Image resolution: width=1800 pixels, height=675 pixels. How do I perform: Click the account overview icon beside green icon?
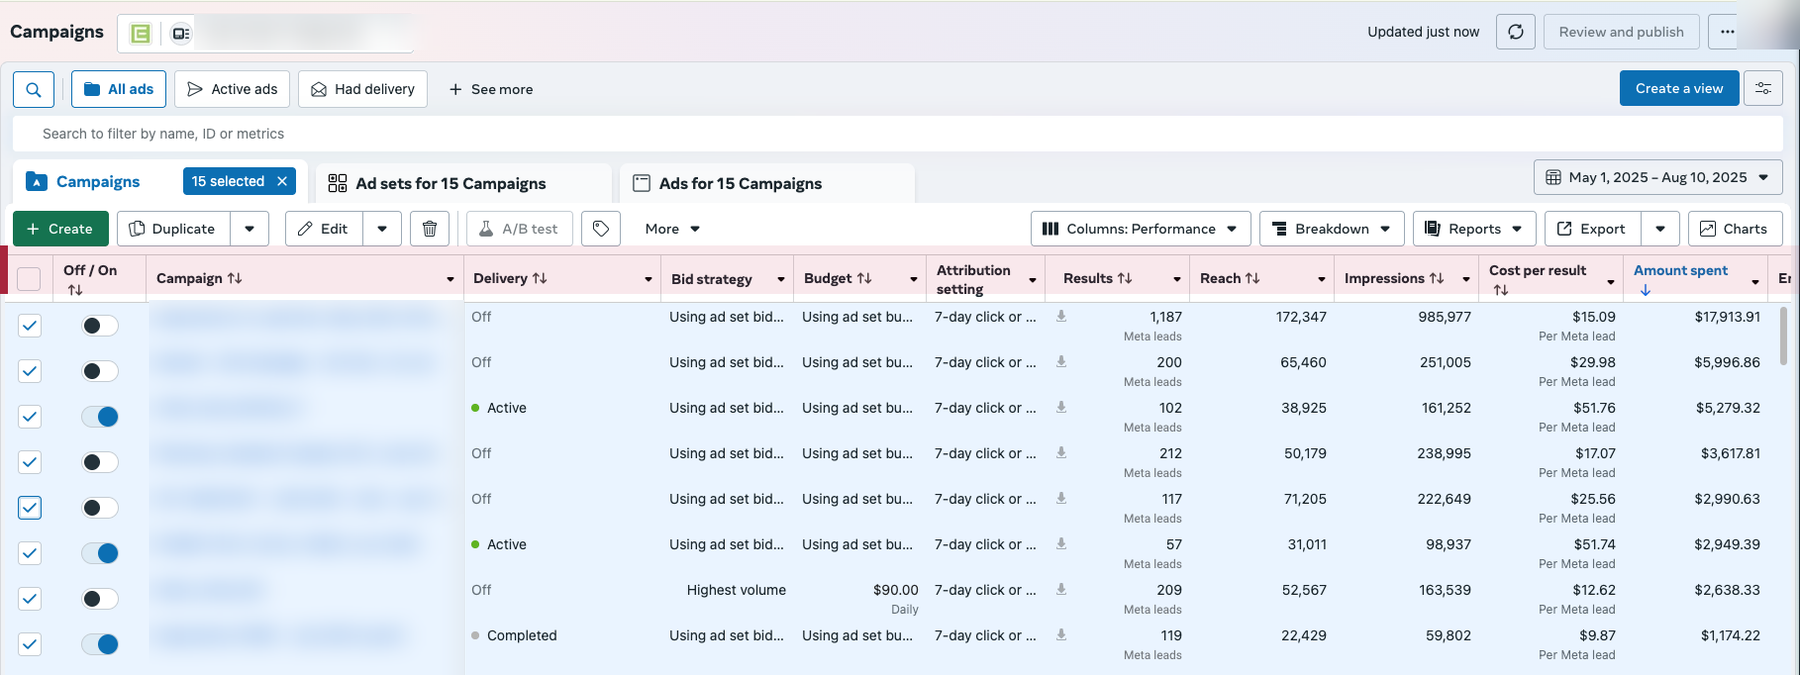181,34
